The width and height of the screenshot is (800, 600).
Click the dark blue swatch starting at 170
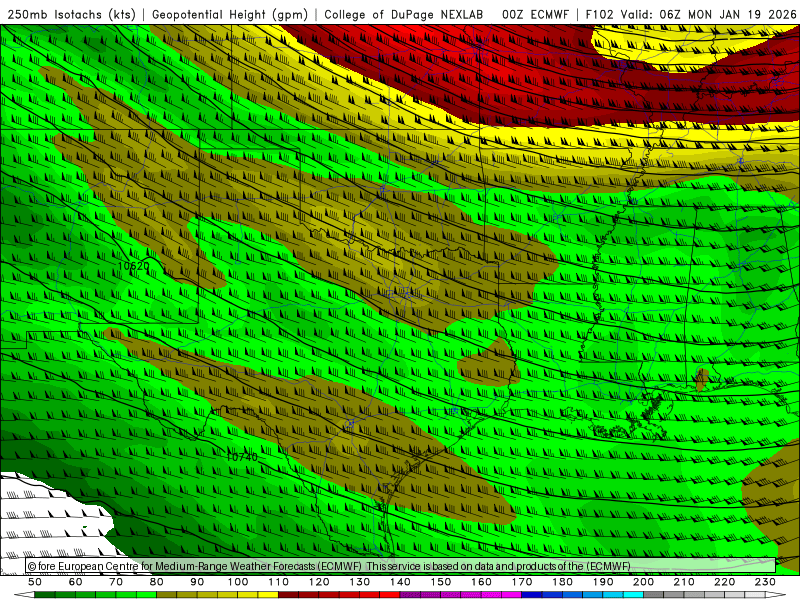pyautogui.click(x=532, y=594)
